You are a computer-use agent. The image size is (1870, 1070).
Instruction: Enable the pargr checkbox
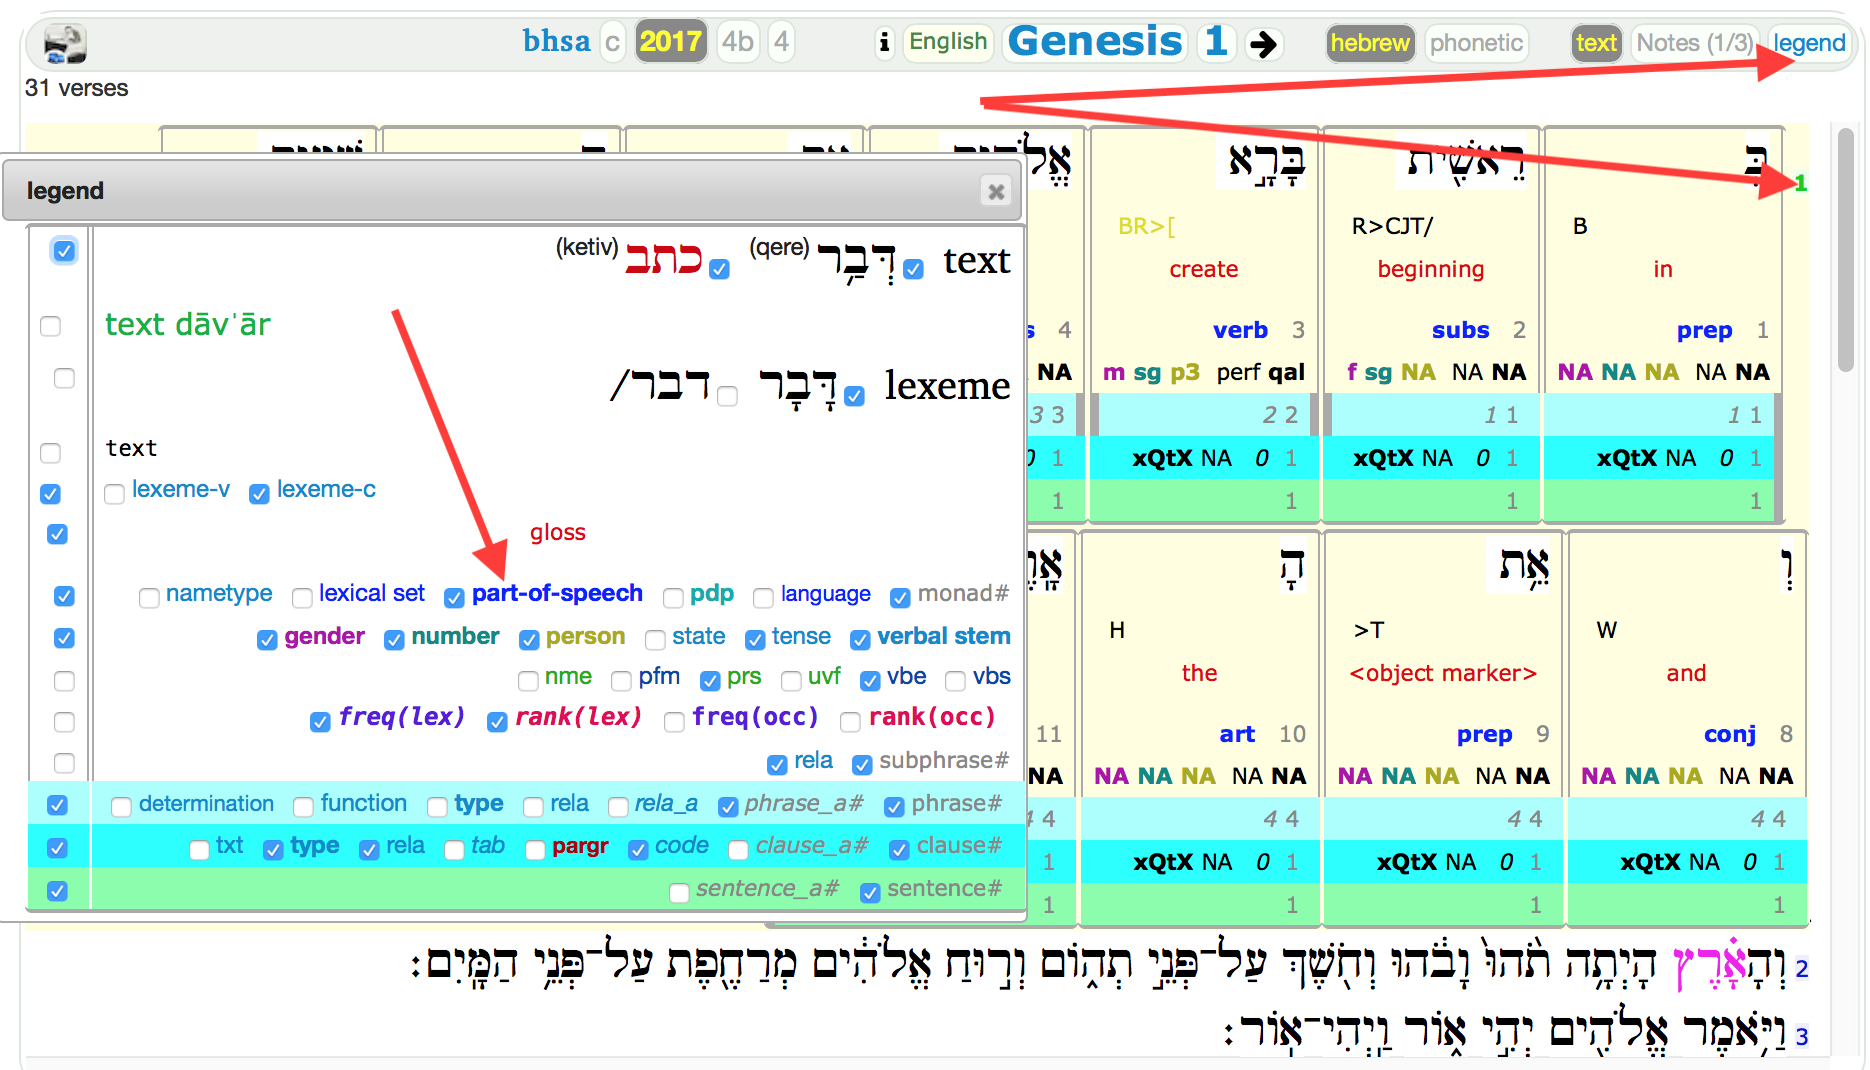pyautogui.click(x=535, y=850)
